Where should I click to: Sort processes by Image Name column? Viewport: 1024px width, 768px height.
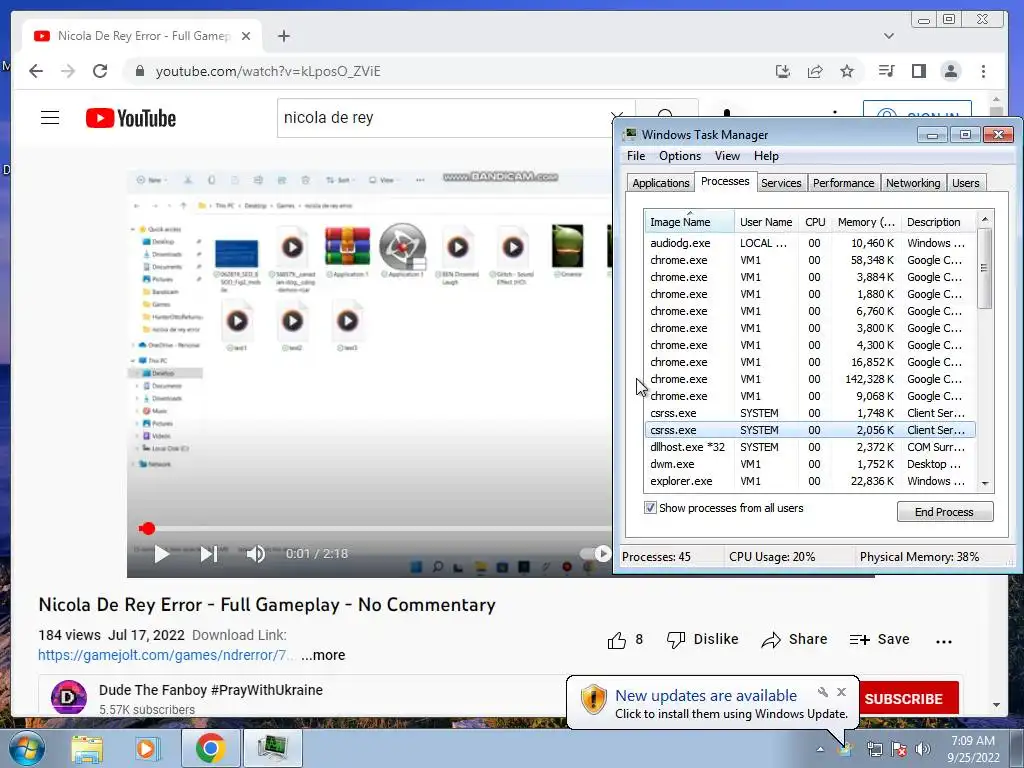[x=689, y=222]
